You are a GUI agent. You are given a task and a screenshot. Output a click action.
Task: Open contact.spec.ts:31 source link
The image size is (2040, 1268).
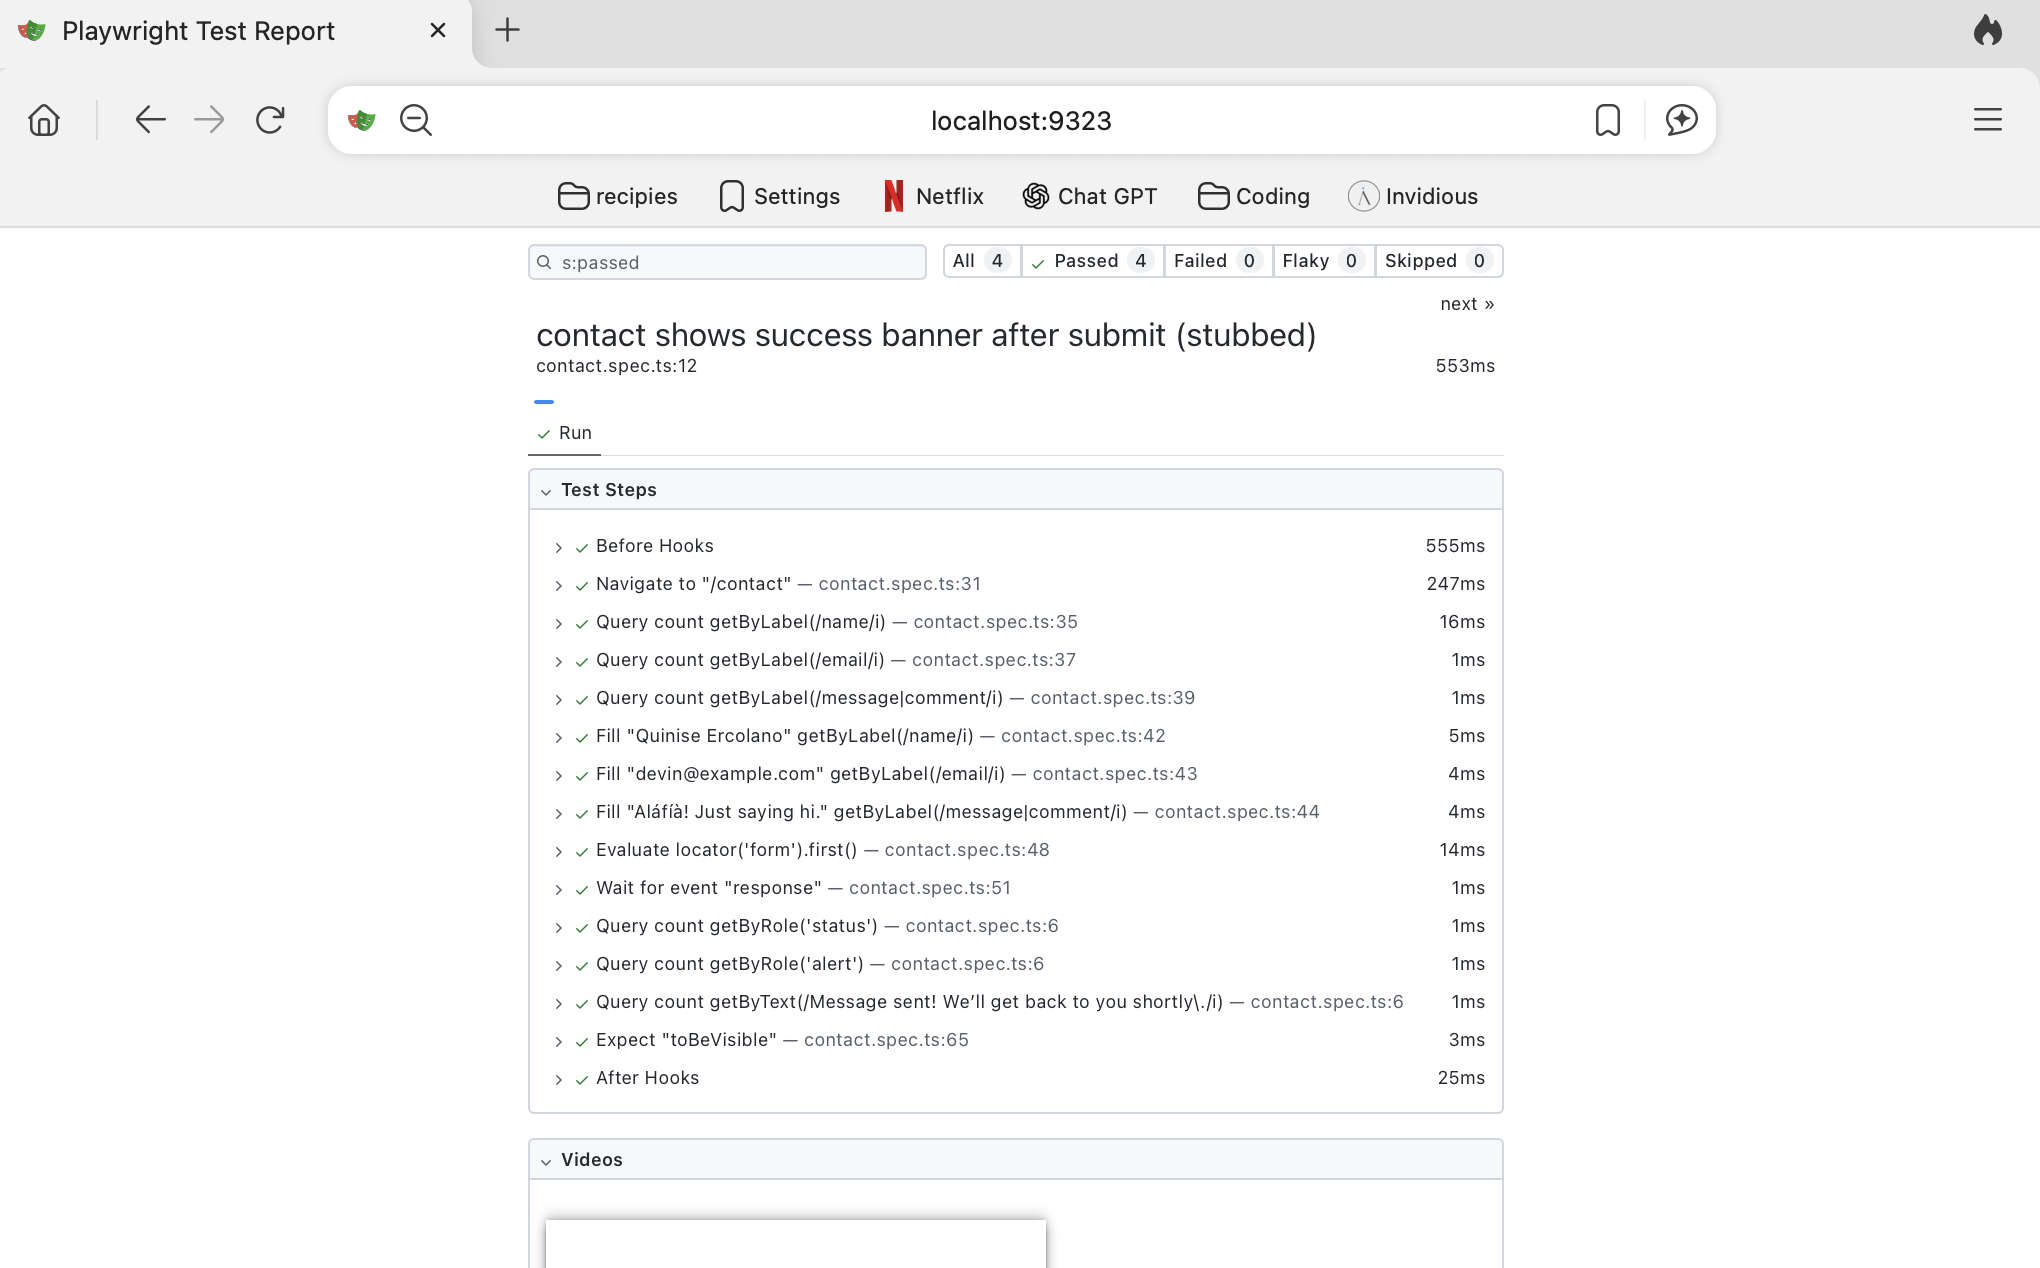[898, 583]
